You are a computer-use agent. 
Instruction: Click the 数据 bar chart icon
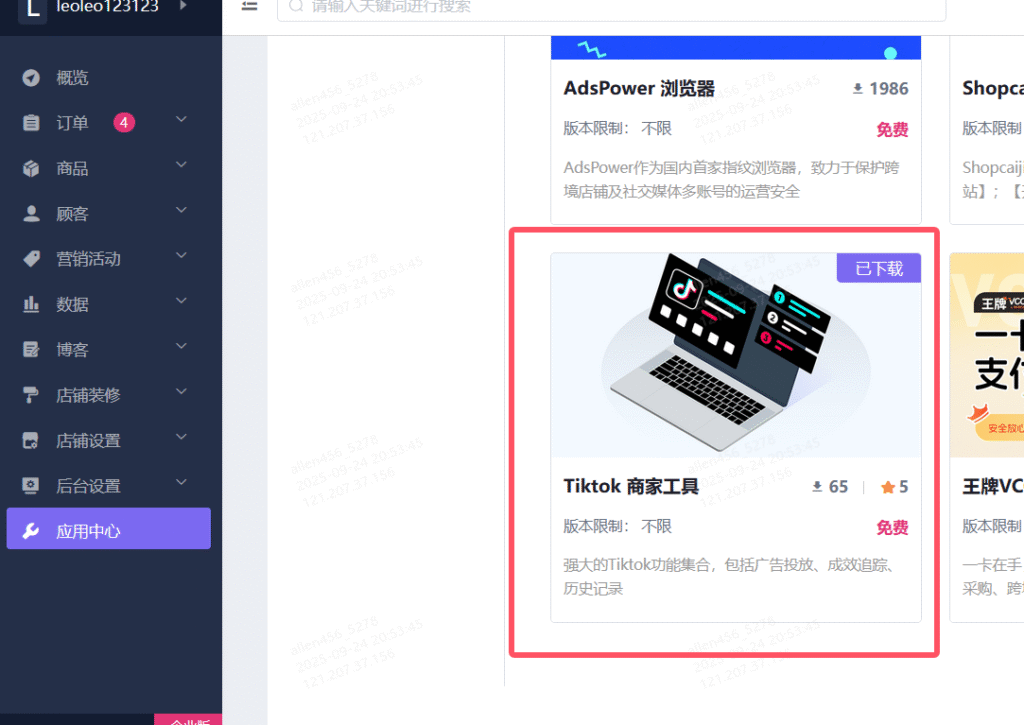pyautogui.click(x=31, y=304)
